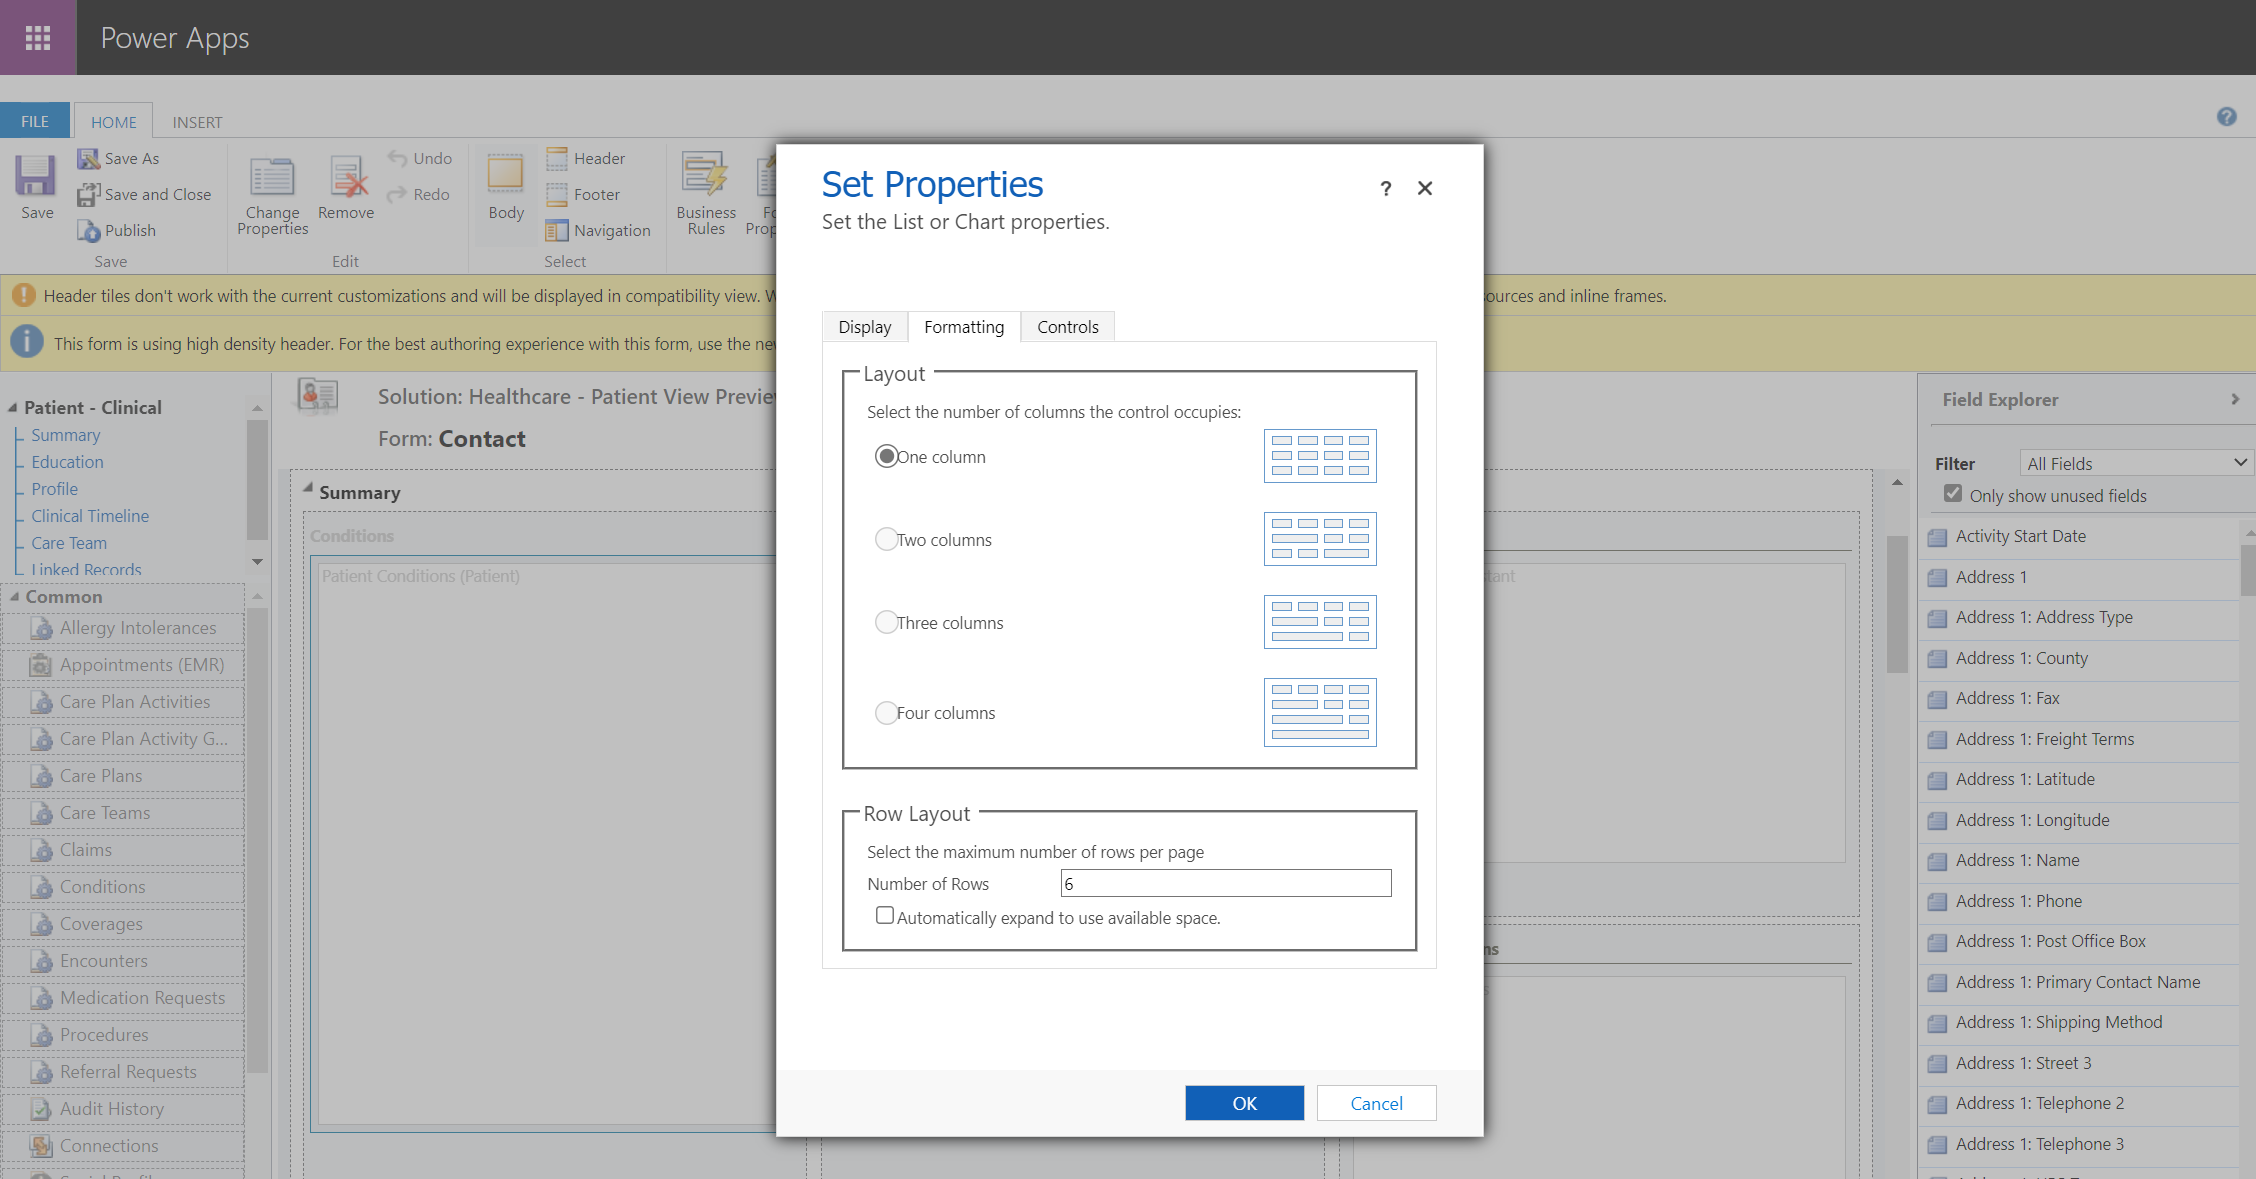Screen dimensions: 2256x1179
Task: Switch to the Controls tab
Action: (1067, 327)
